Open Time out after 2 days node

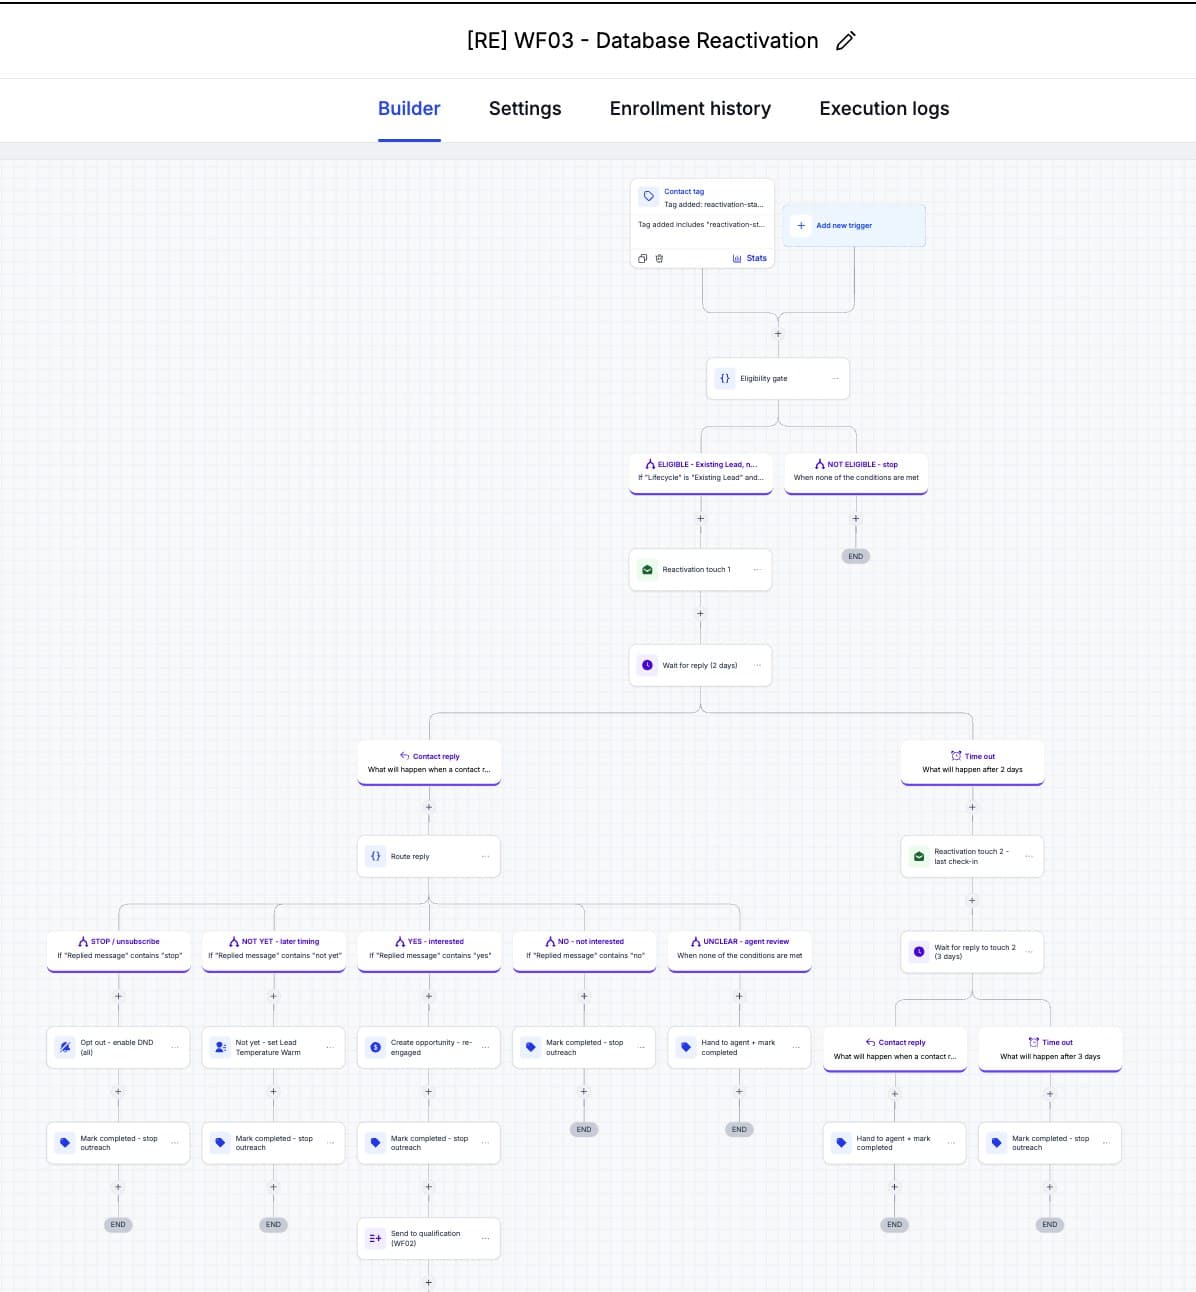pos(972,763)
